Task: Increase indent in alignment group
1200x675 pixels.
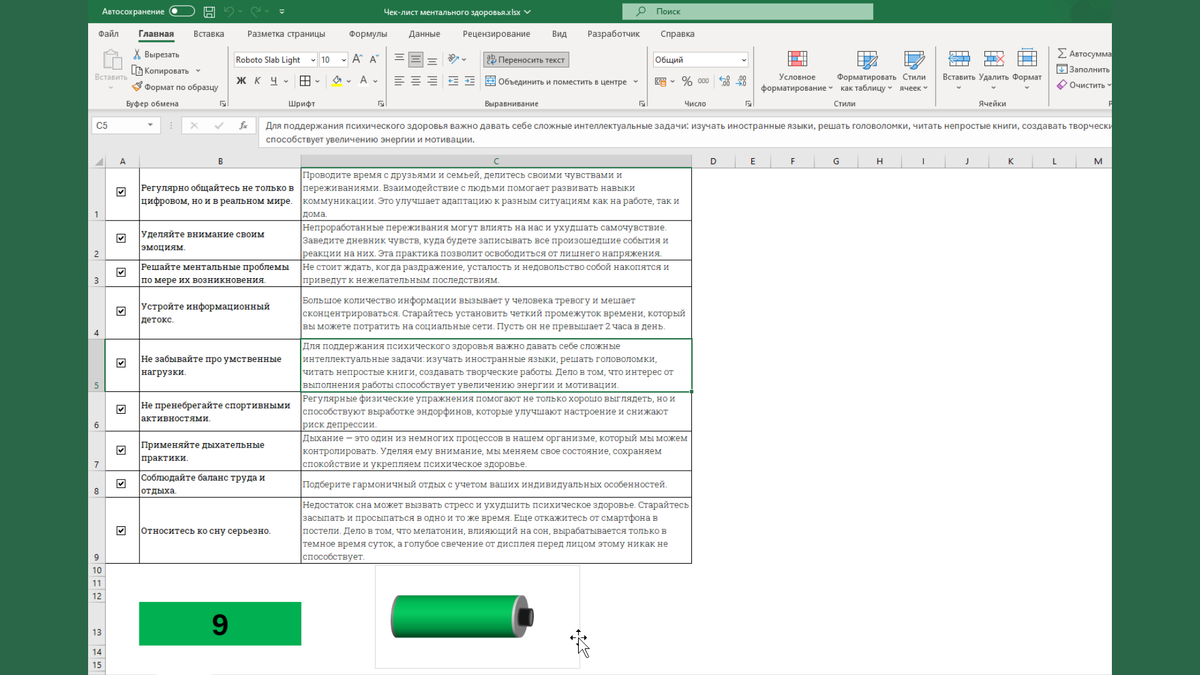Action: coord(469,81)
